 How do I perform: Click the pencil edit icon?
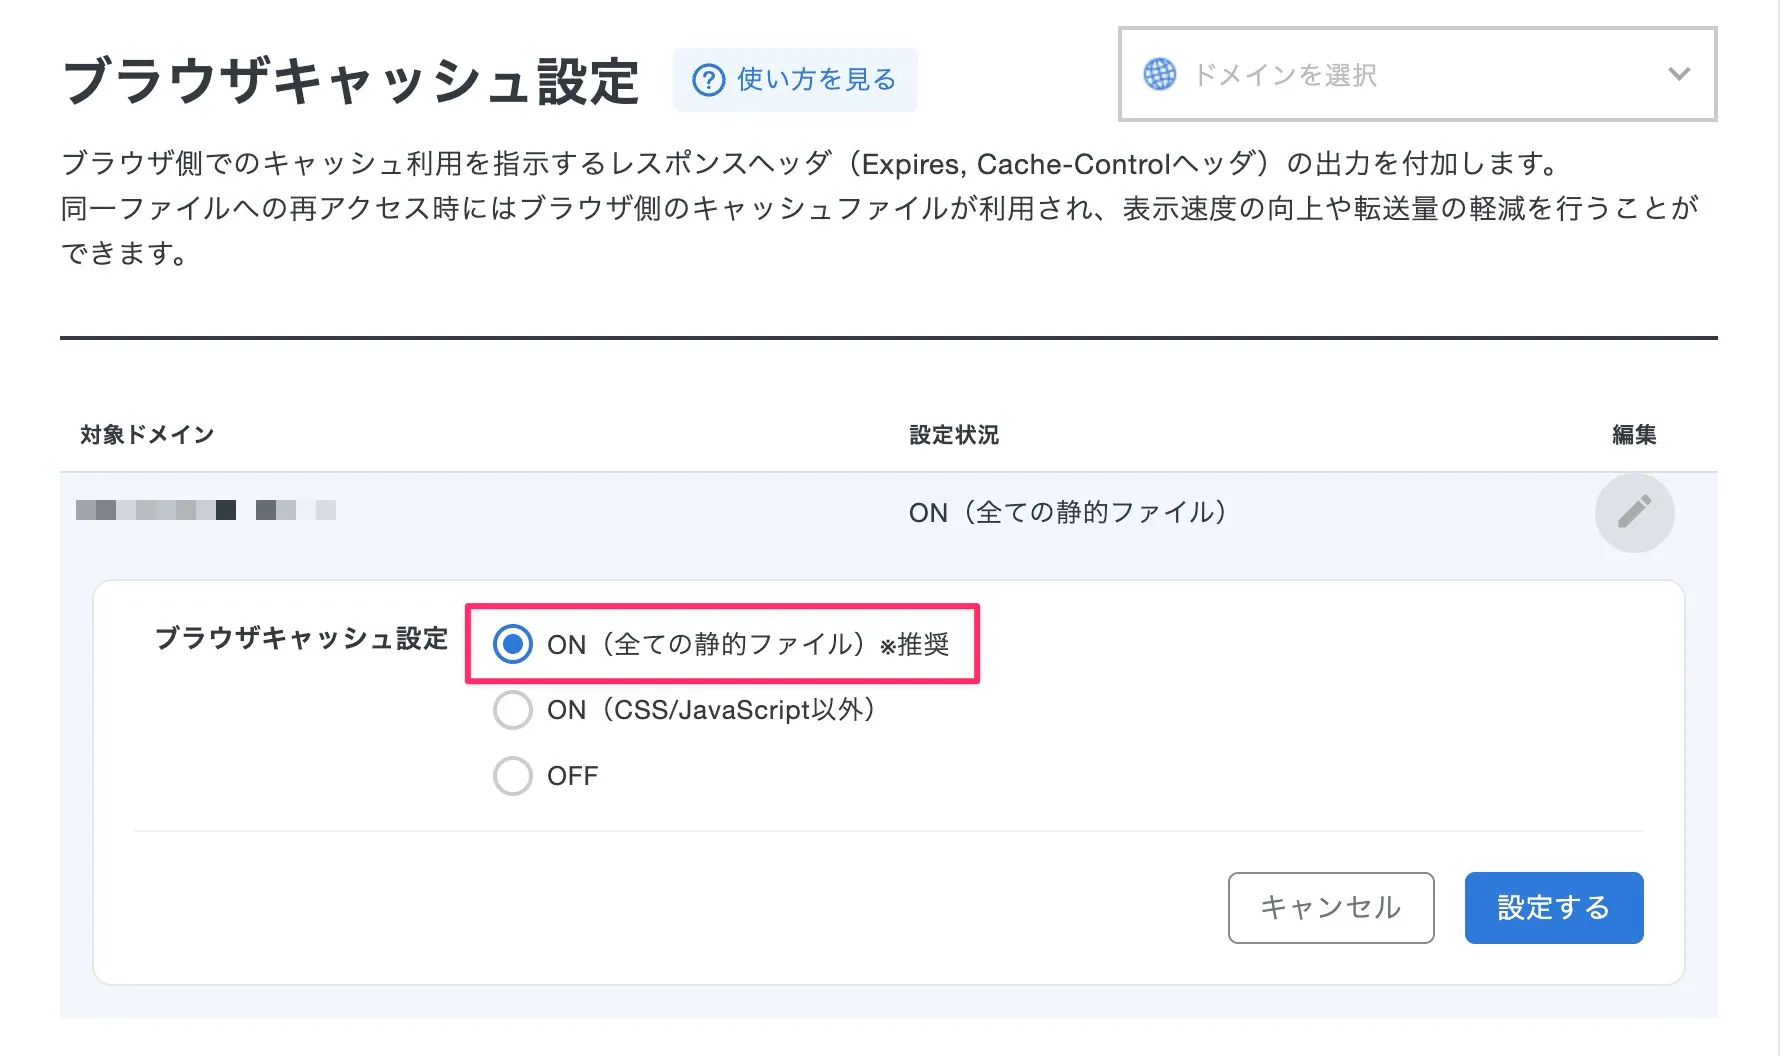tap(1634, 512)
